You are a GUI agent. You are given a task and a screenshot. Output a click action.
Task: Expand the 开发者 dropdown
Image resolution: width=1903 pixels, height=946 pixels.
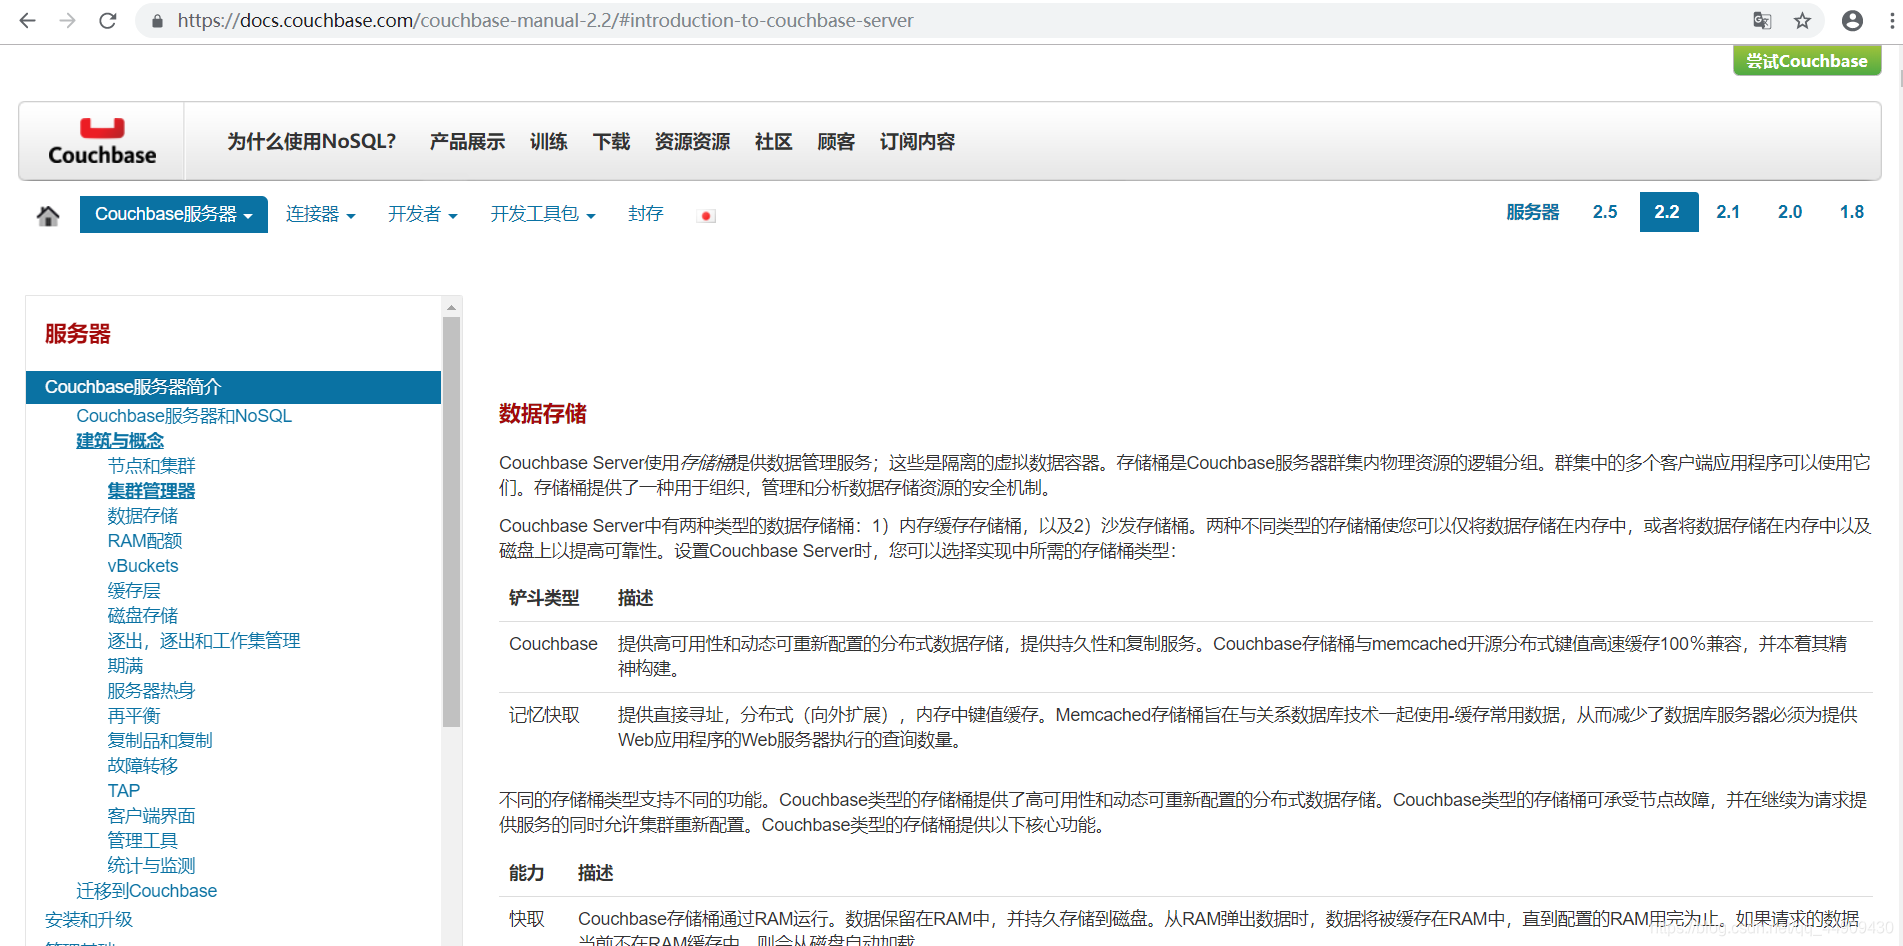point(422,214)
